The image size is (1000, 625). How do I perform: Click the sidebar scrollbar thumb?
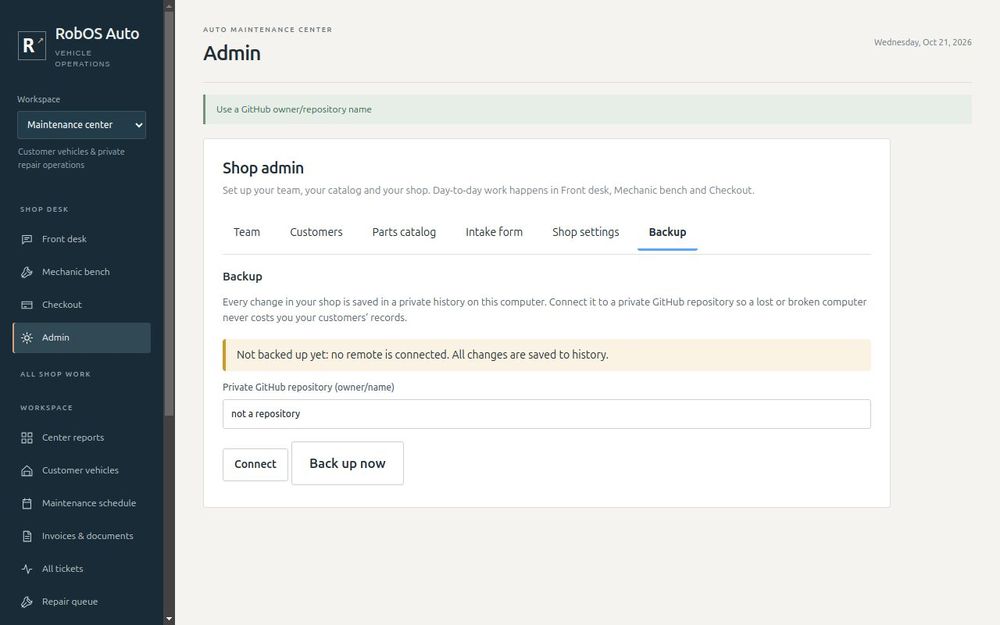pyautogui.click(x=169, y=214)
